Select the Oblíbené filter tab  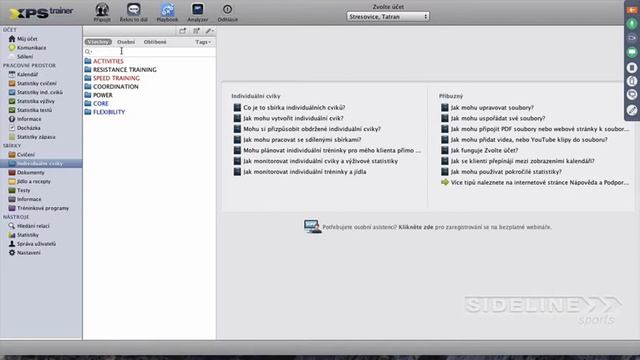pos(155,42)
